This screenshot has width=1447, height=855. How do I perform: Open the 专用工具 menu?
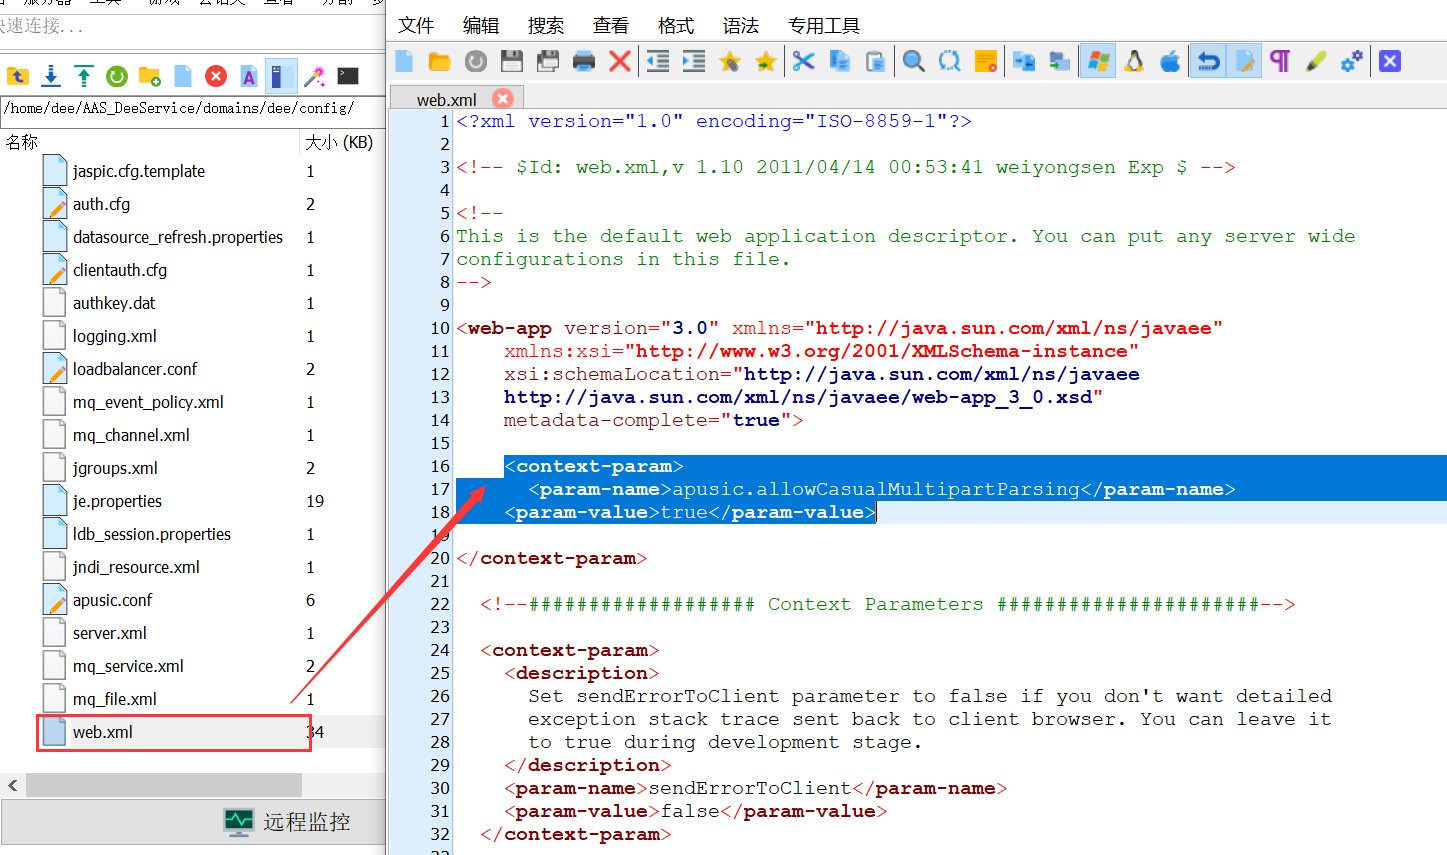[x=823, y=25]
